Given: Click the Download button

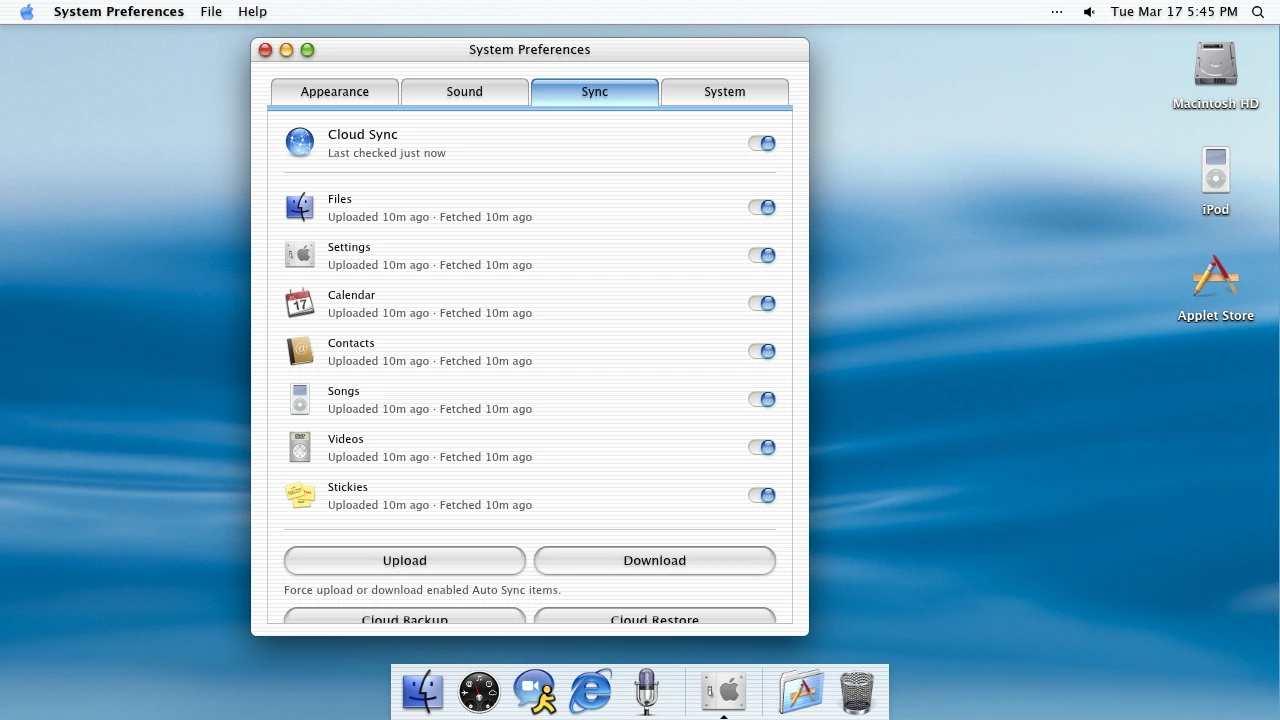Looking at the screenshot, I should click(x=655, y=561).
